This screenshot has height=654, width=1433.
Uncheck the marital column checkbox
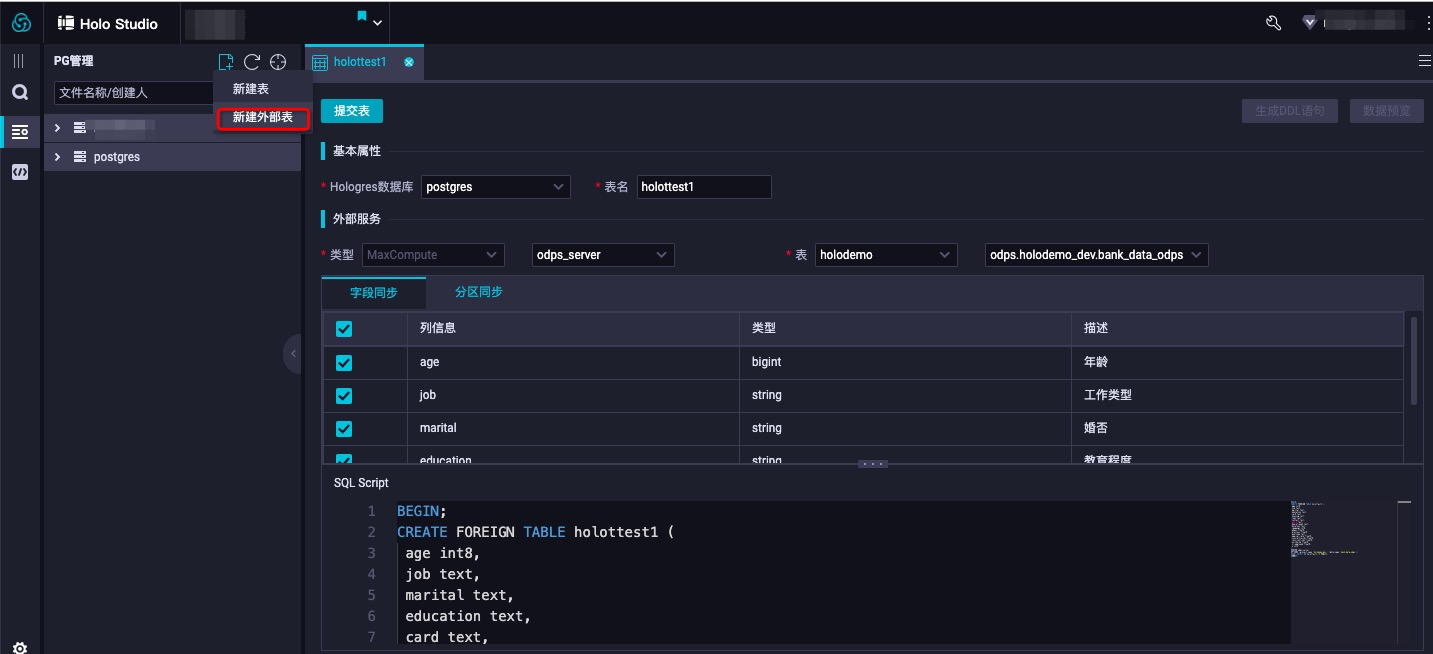(x=344, y=429)
